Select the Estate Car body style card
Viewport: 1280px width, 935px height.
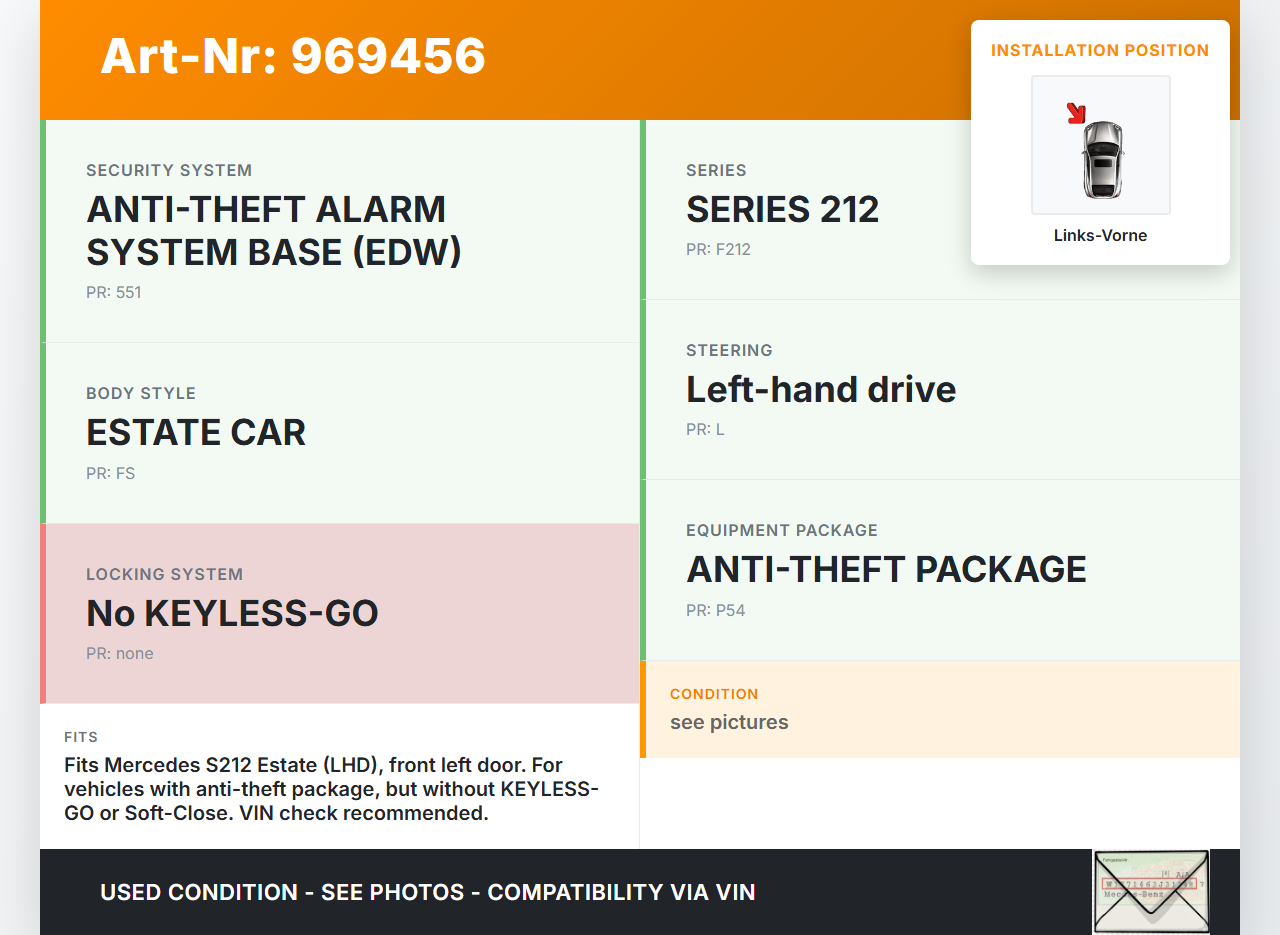(x=340, y=432)
